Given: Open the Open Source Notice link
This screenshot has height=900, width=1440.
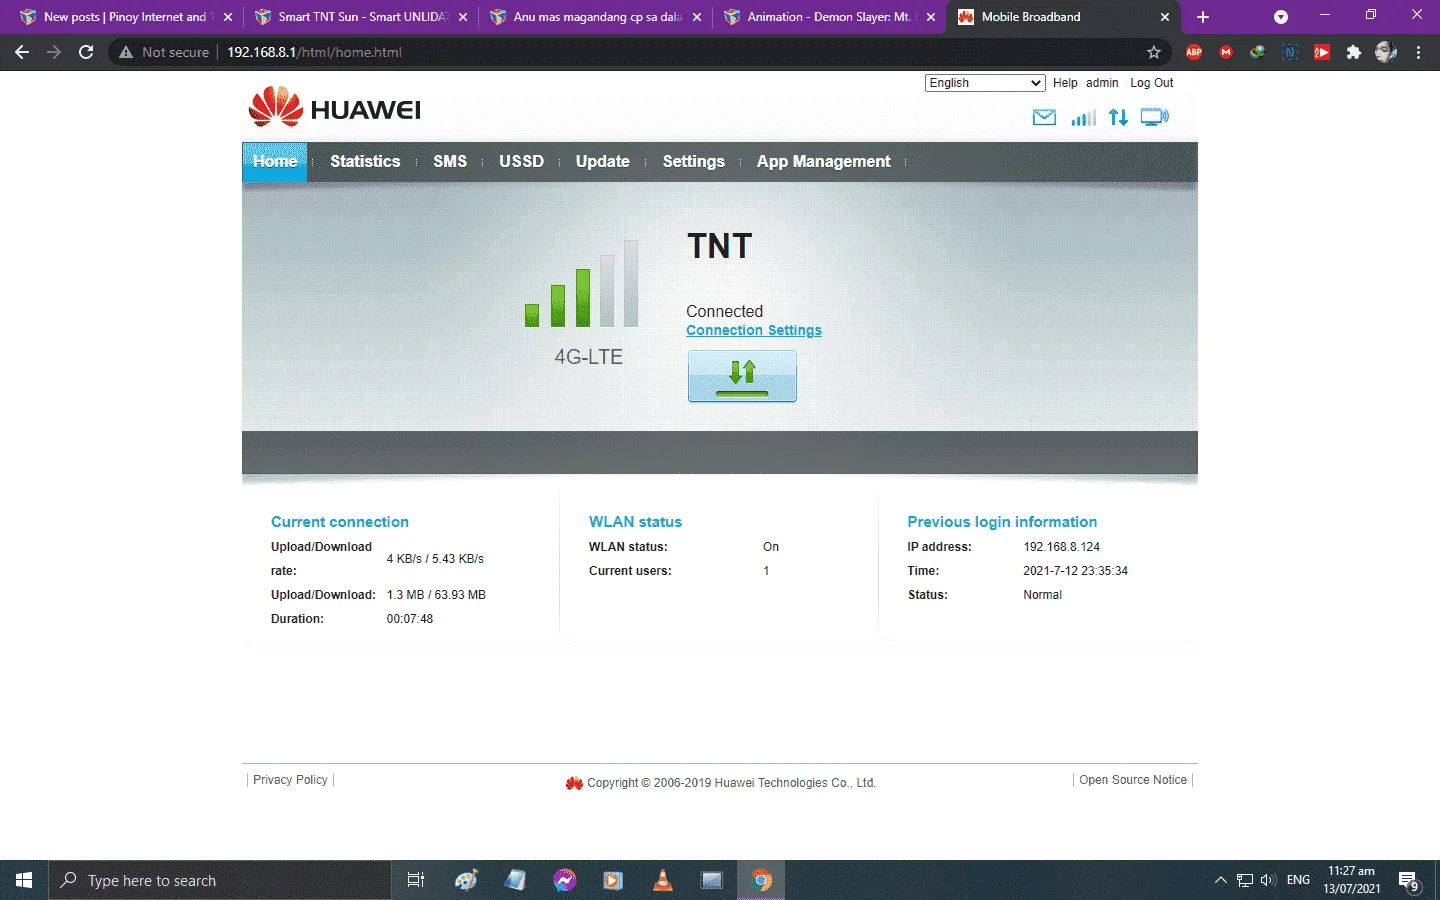Looking at the screenshot, I should [1133, 780].
